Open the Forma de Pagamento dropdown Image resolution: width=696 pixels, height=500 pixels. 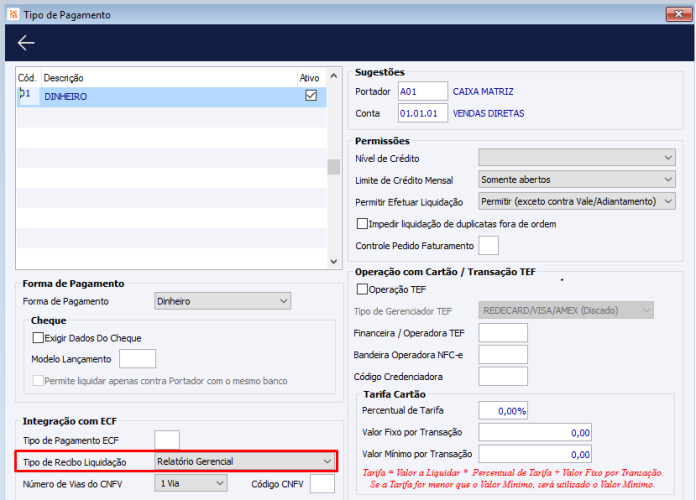(x=222, y=301)
